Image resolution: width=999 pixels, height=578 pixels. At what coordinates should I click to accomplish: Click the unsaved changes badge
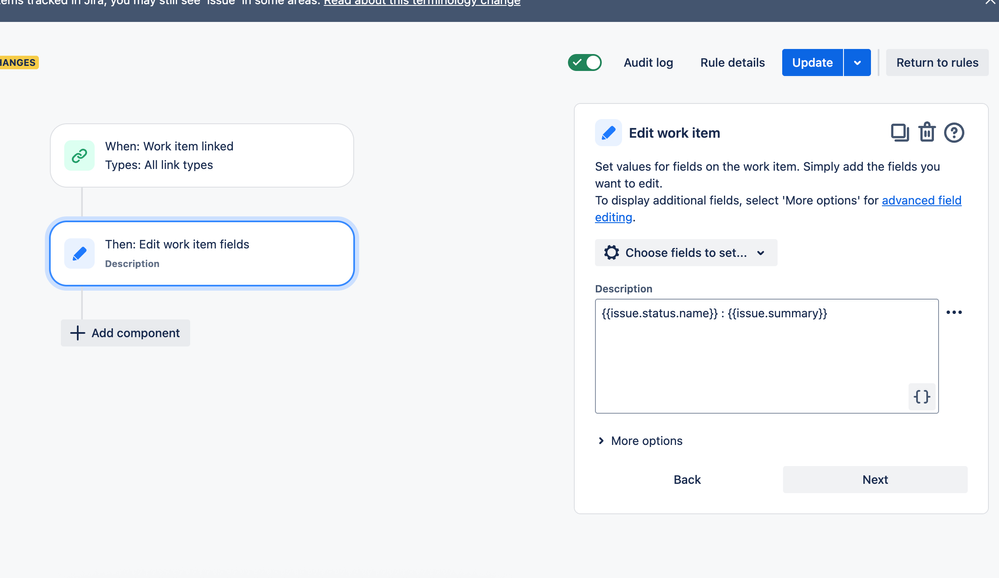[18, 62]
